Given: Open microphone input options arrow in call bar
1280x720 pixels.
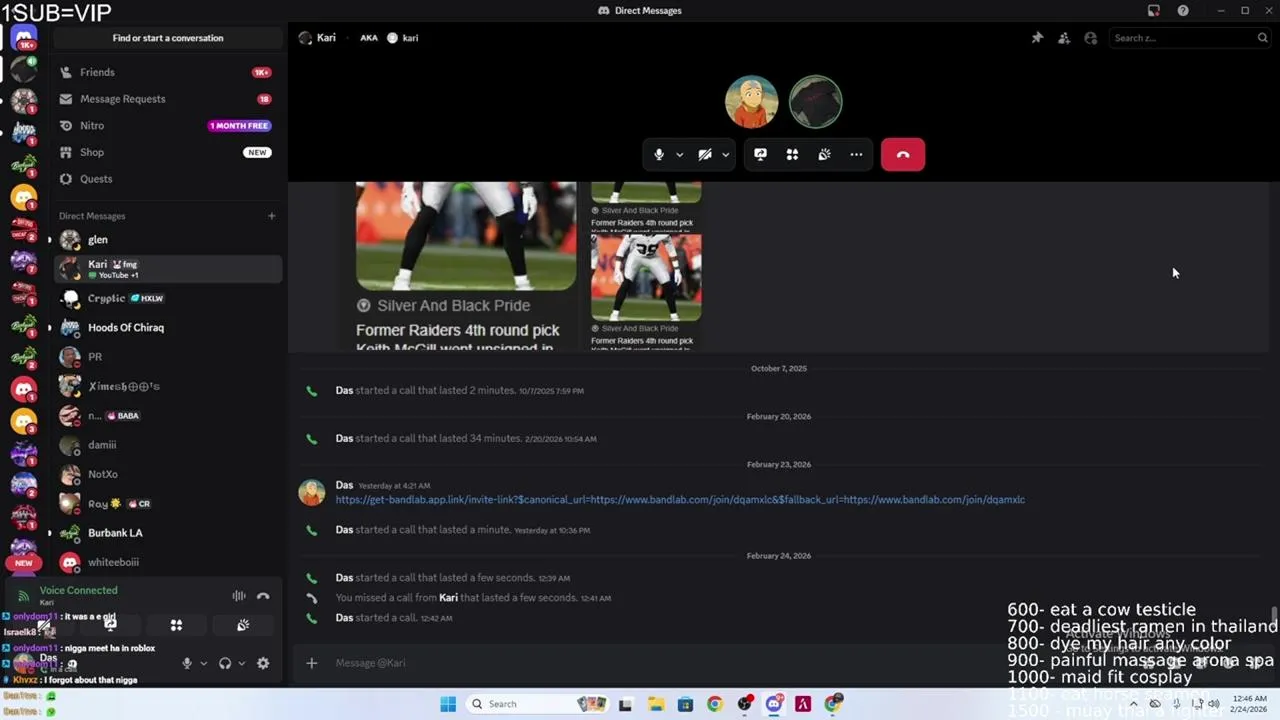Looking at the screenshot, I should [x=680, y=155].
